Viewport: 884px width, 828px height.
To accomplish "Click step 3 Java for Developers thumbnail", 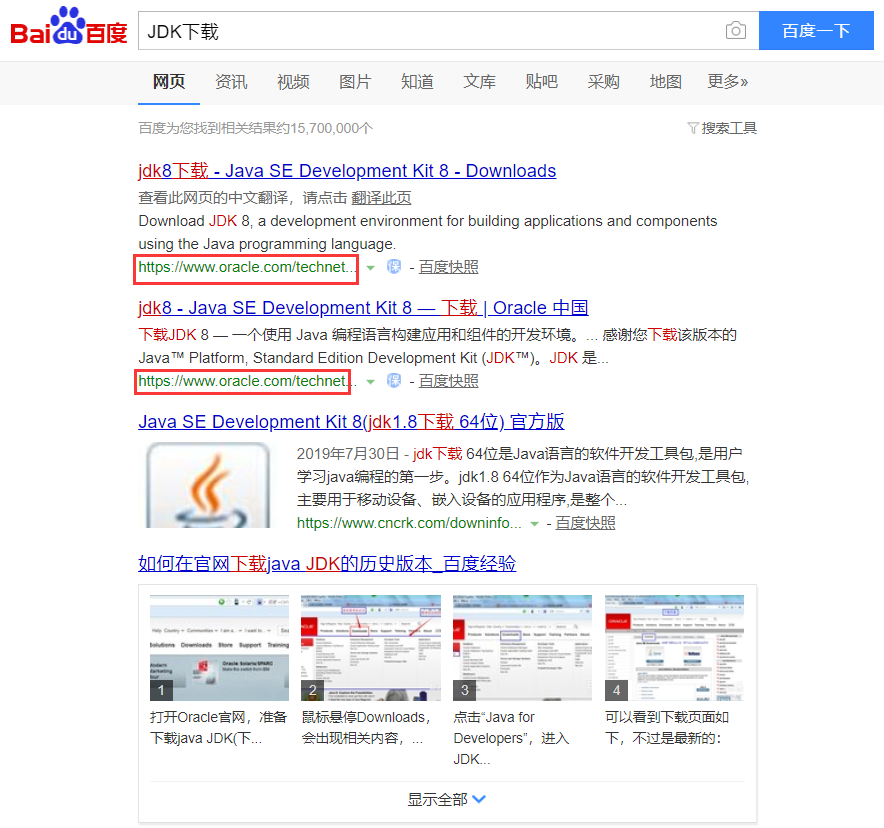I will tap(523, 648).
